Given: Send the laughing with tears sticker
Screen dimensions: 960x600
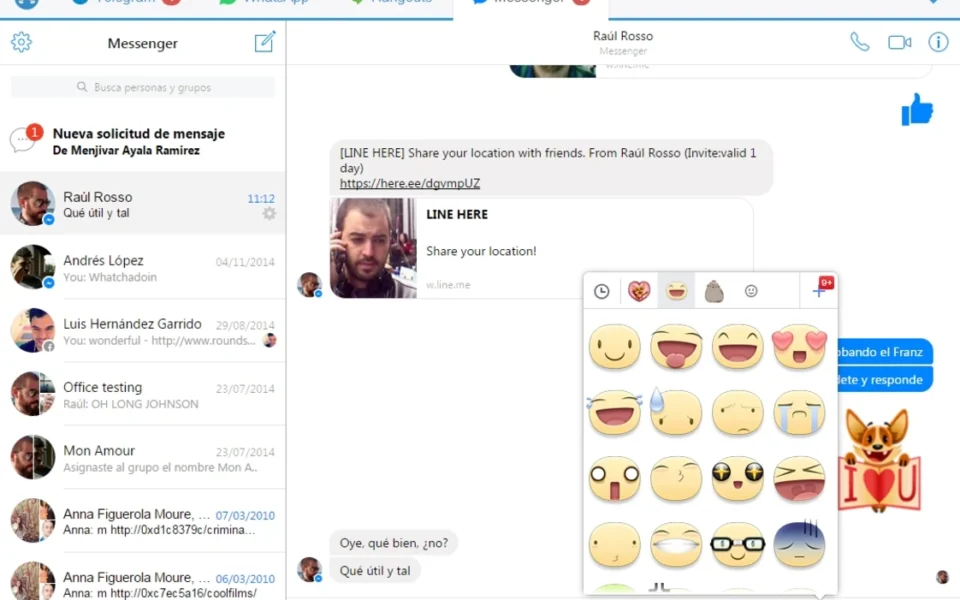Looking at the screenshot, I should [615, 412].
